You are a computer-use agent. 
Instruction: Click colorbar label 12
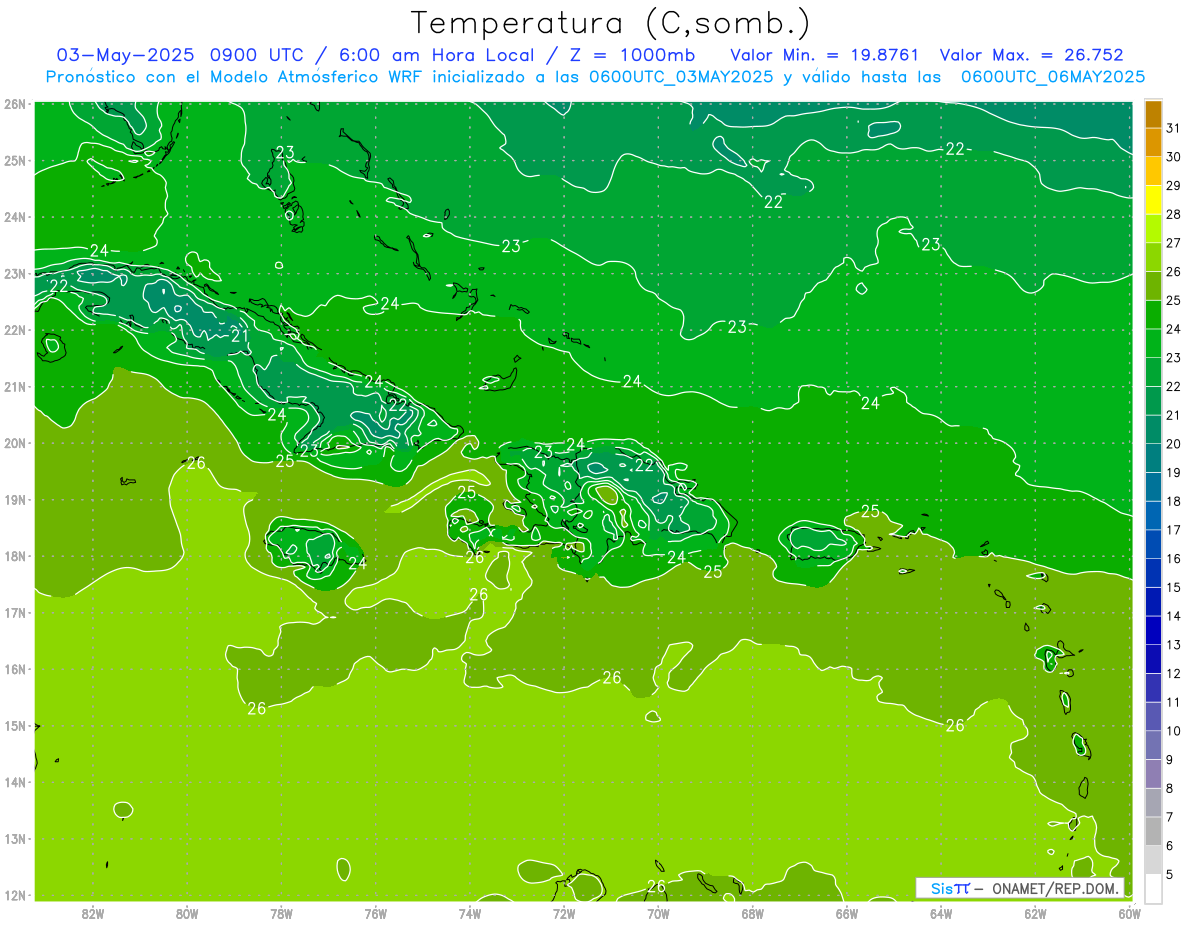(1173, 674)
